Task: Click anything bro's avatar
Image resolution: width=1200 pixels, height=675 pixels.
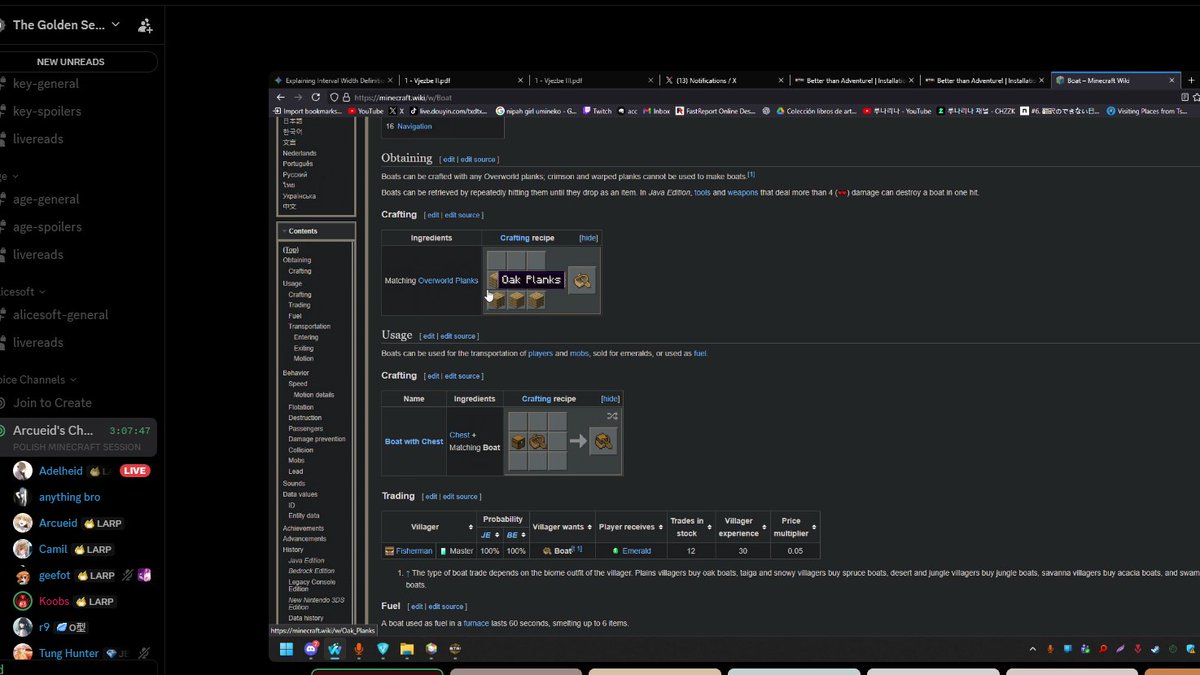Action: [22, 497]
